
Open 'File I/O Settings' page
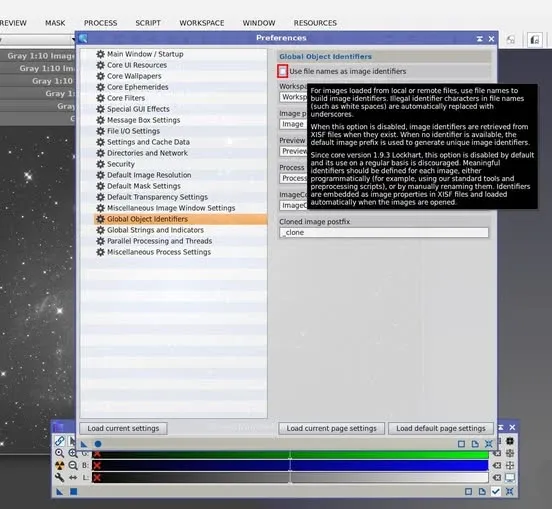point(133,131)
